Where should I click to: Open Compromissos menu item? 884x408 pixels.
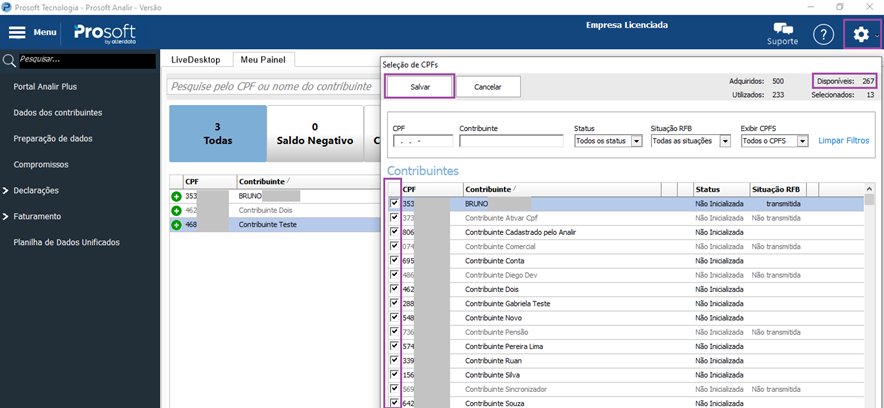(x=41, y=165)
